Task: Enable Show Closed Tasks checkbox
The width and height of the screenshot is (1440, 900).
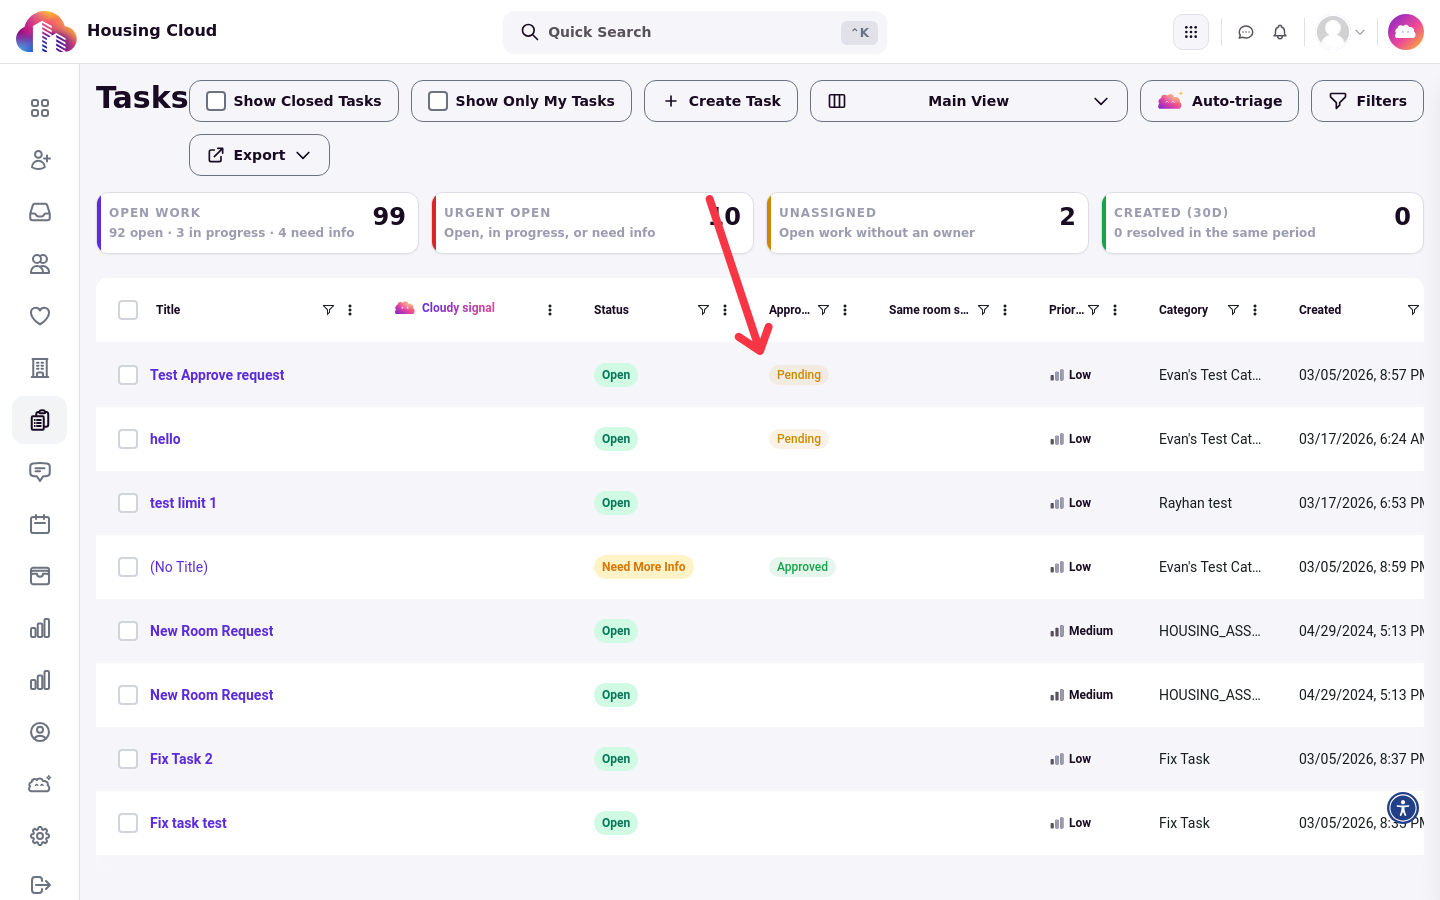Action: click(216, 101)
